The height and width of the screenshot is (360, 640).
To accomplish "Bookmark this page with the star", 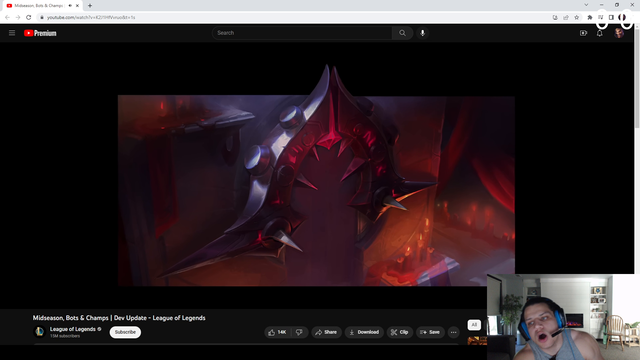I will click(576, 17).
